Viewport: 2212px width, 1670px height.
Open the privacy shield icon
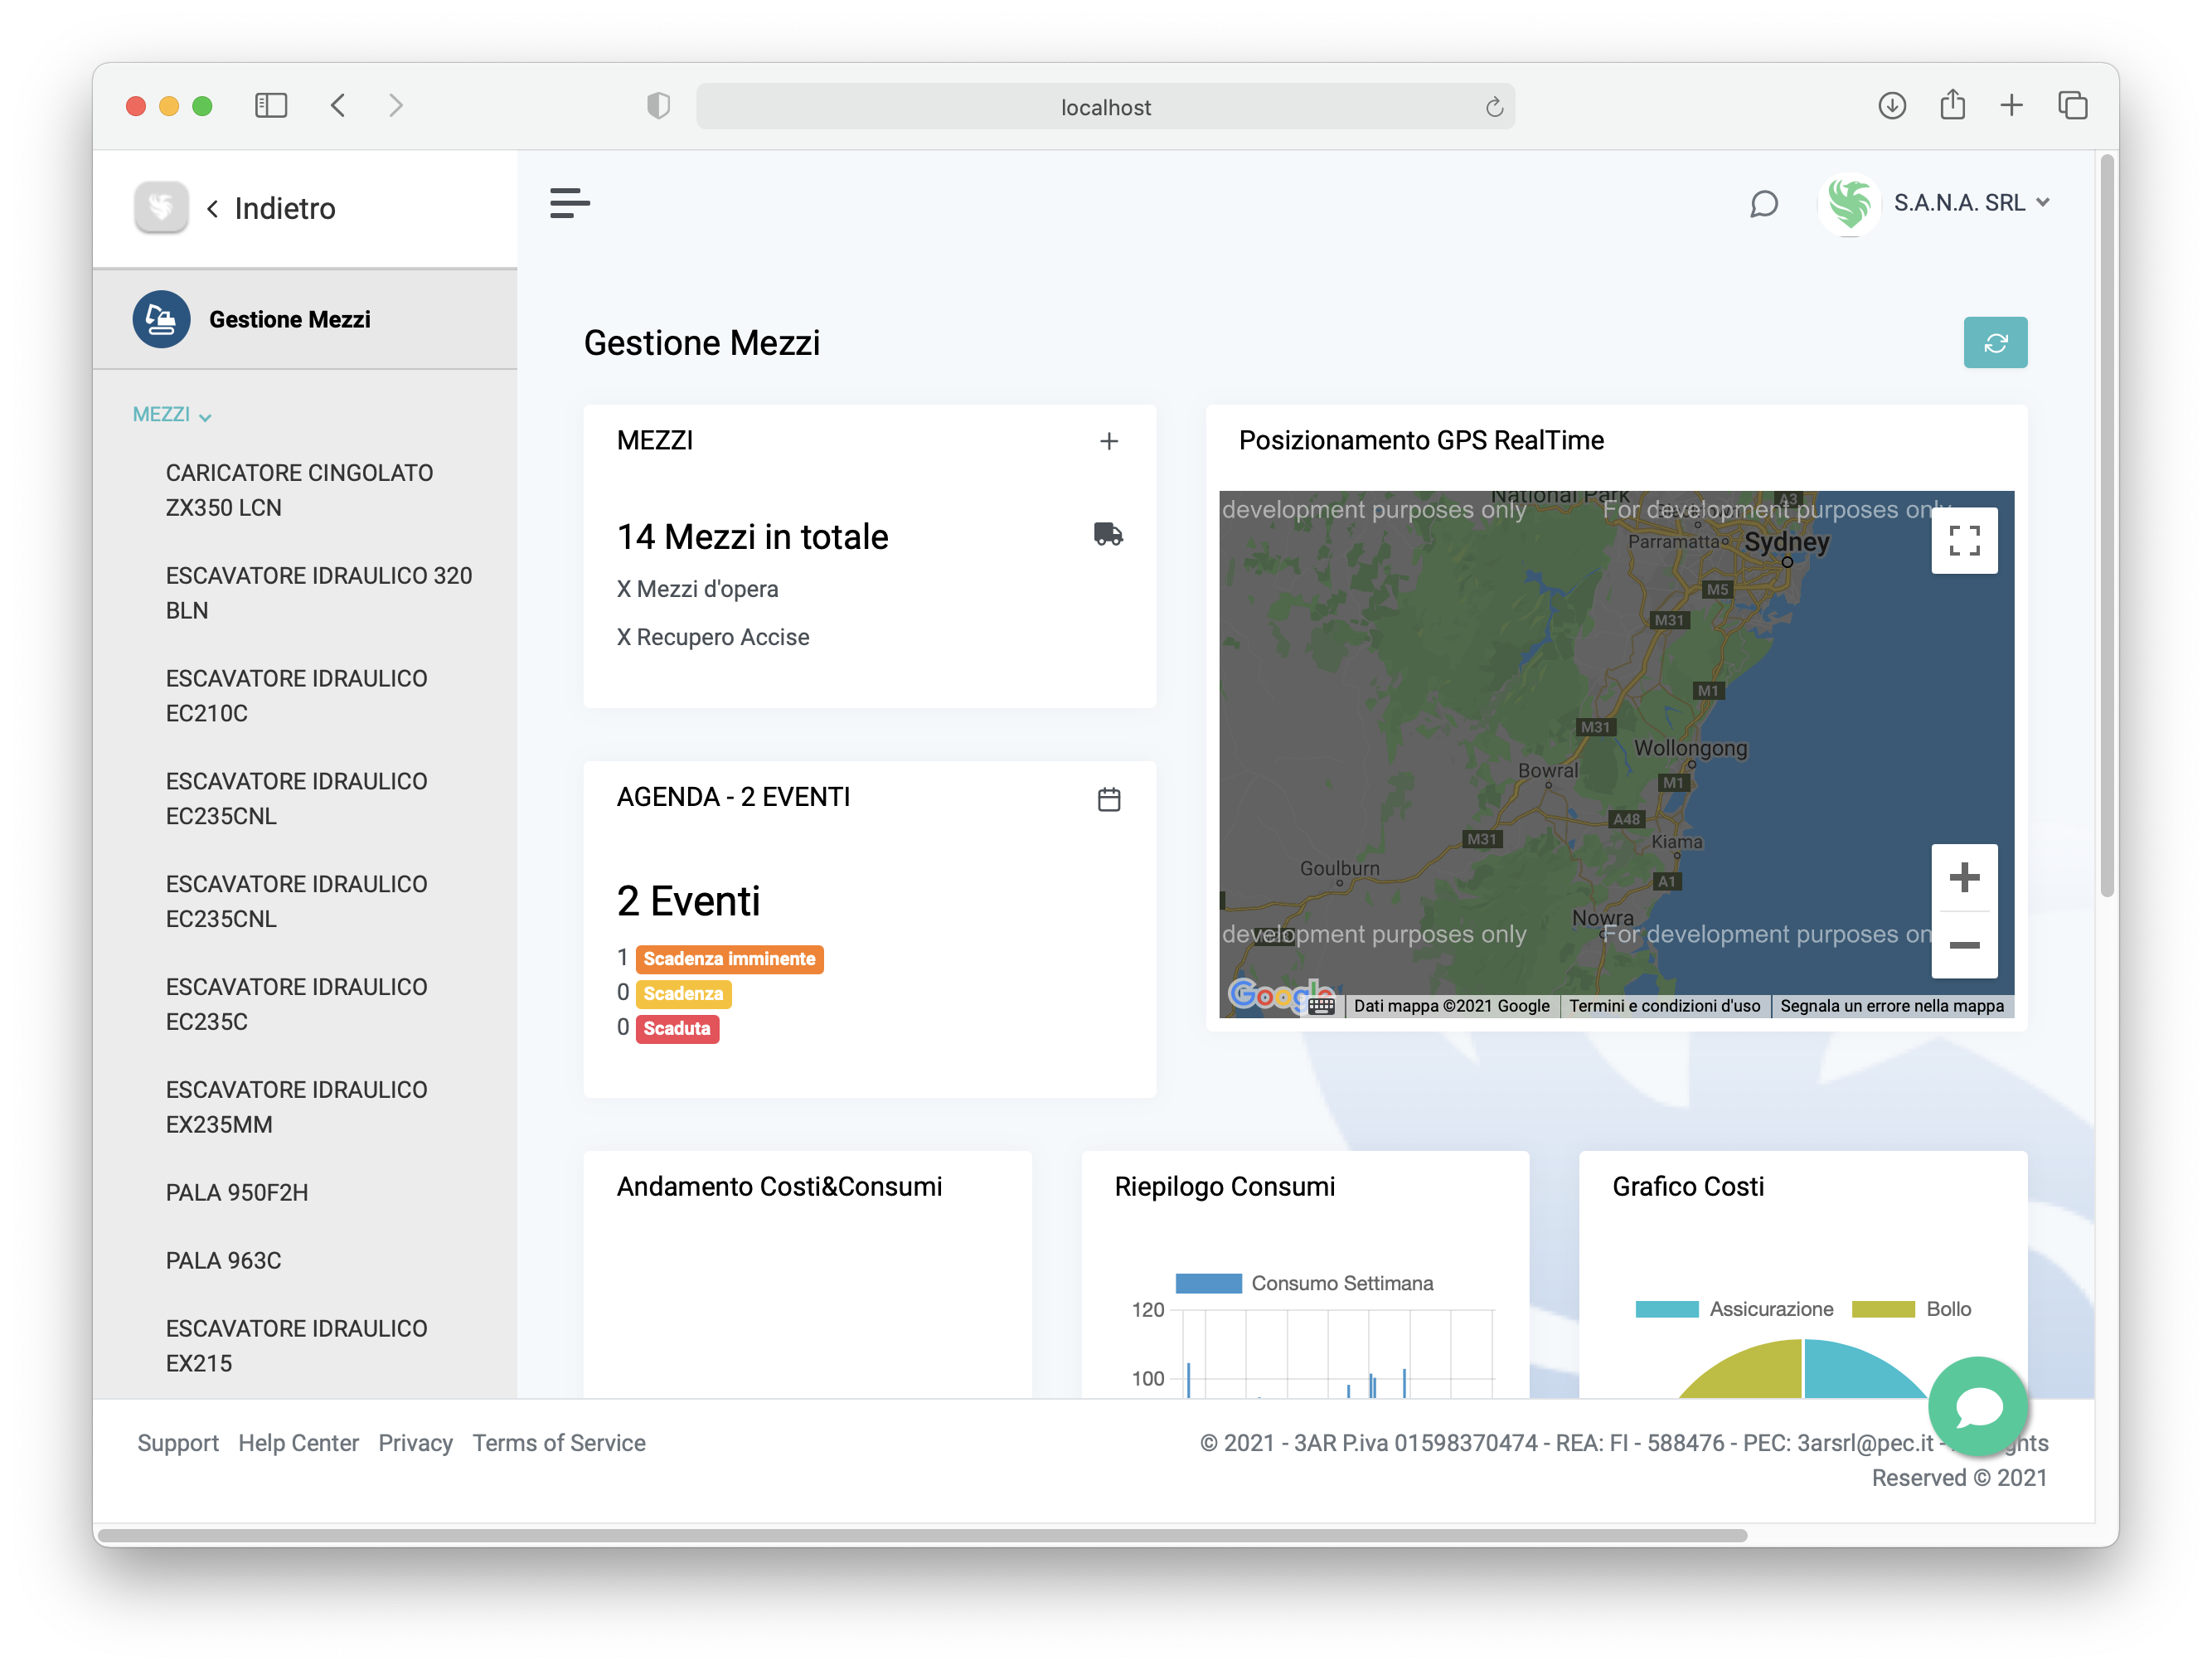click(658, 106)
